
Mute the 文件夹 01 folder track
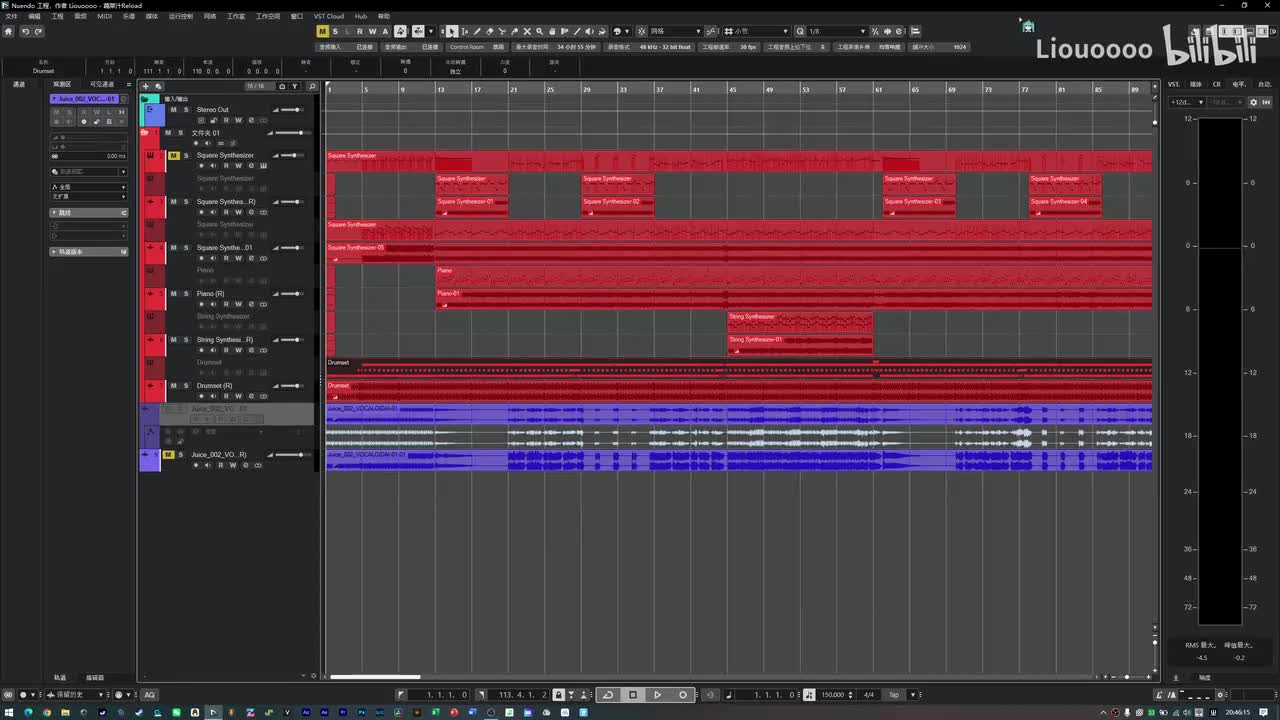click(168, 133)
